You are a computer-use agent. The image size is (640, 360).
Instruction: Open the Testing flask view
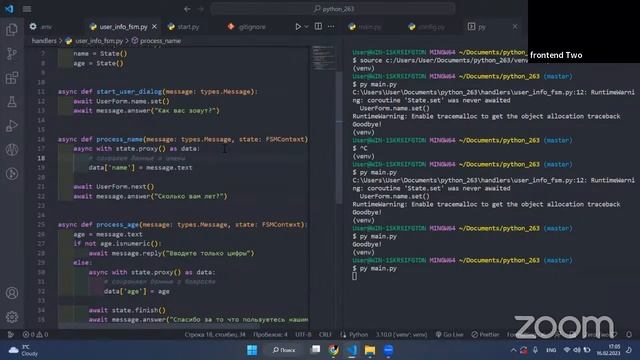(12, 102)
